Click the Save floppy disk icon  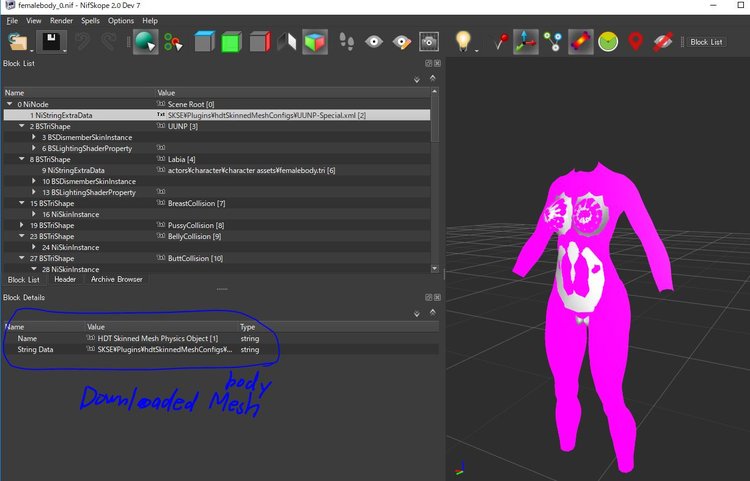coord(51,42)
